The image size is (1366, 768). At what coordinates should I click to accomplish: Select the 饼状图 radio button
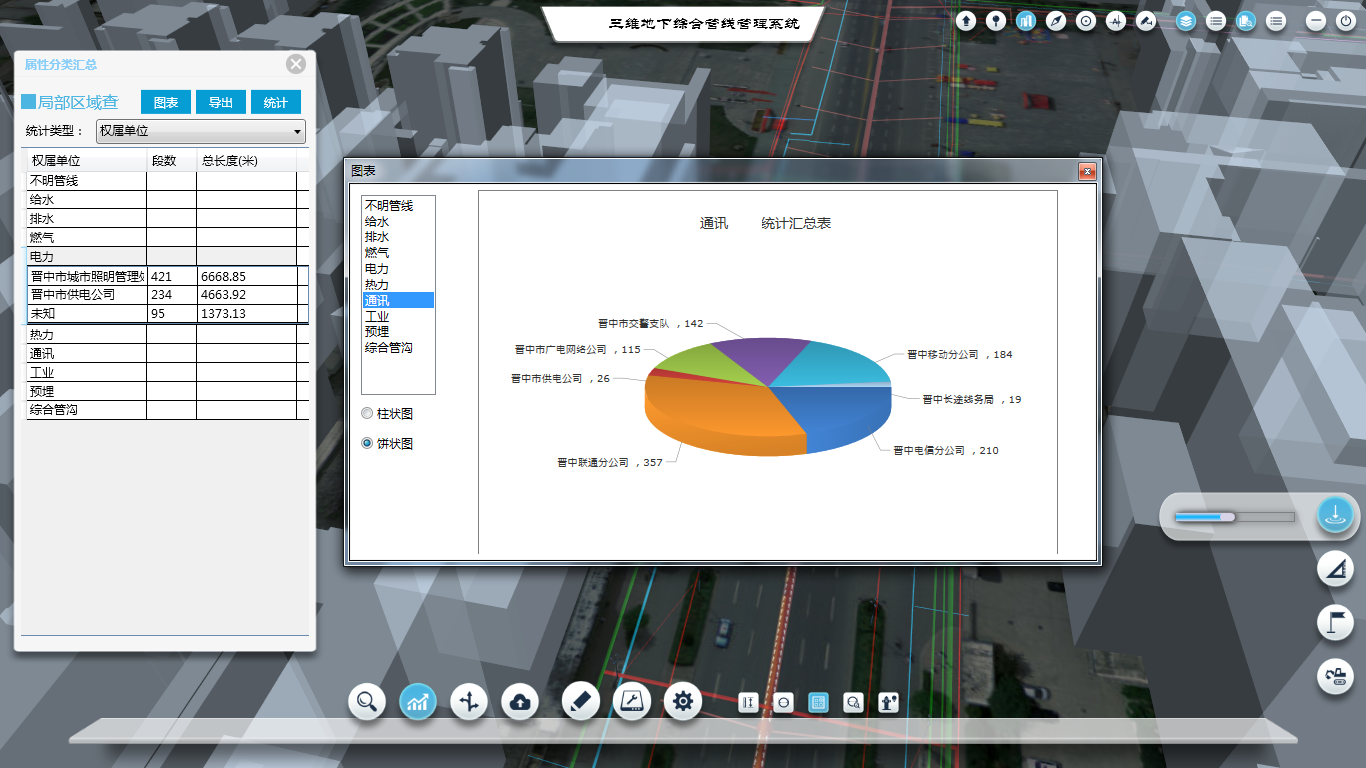pos(367,444)
